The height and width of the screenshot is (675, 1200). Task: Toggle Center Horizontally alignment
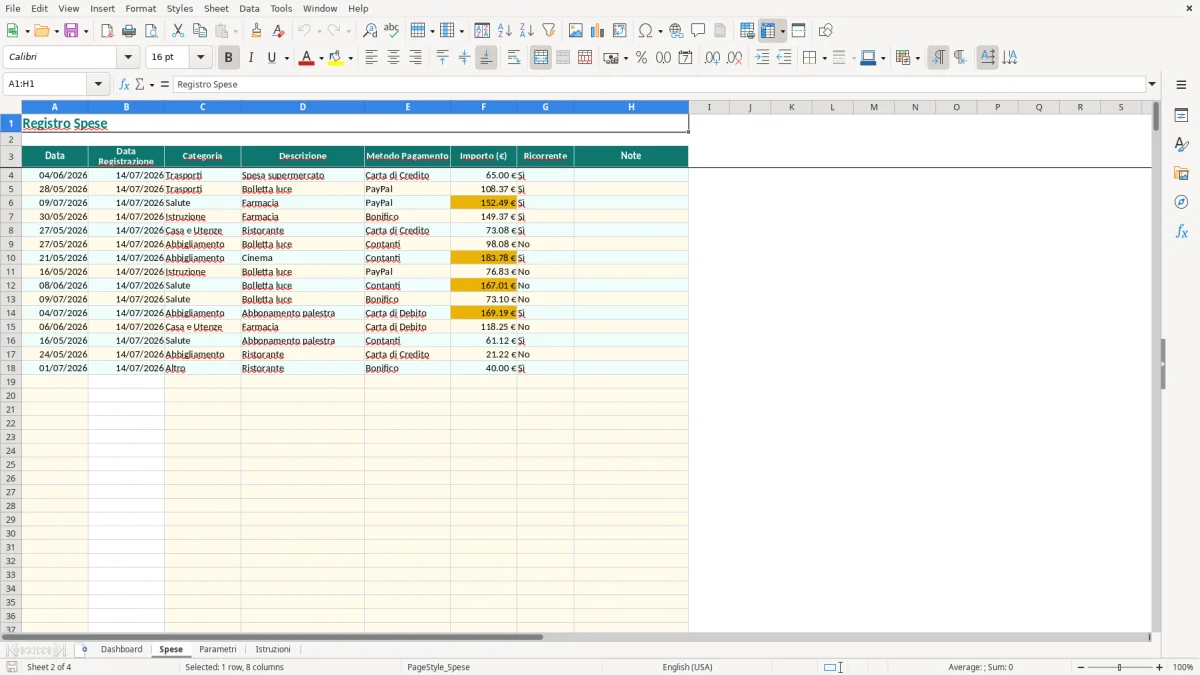393,58
